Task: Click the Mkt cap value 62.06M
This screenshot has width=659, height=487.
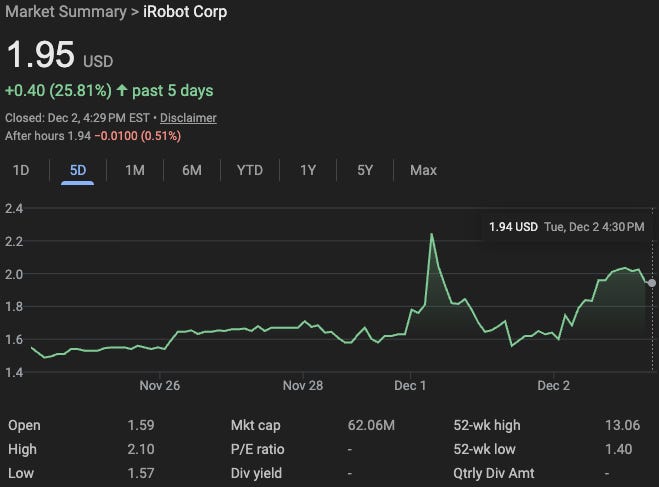Action: [372, 425]
